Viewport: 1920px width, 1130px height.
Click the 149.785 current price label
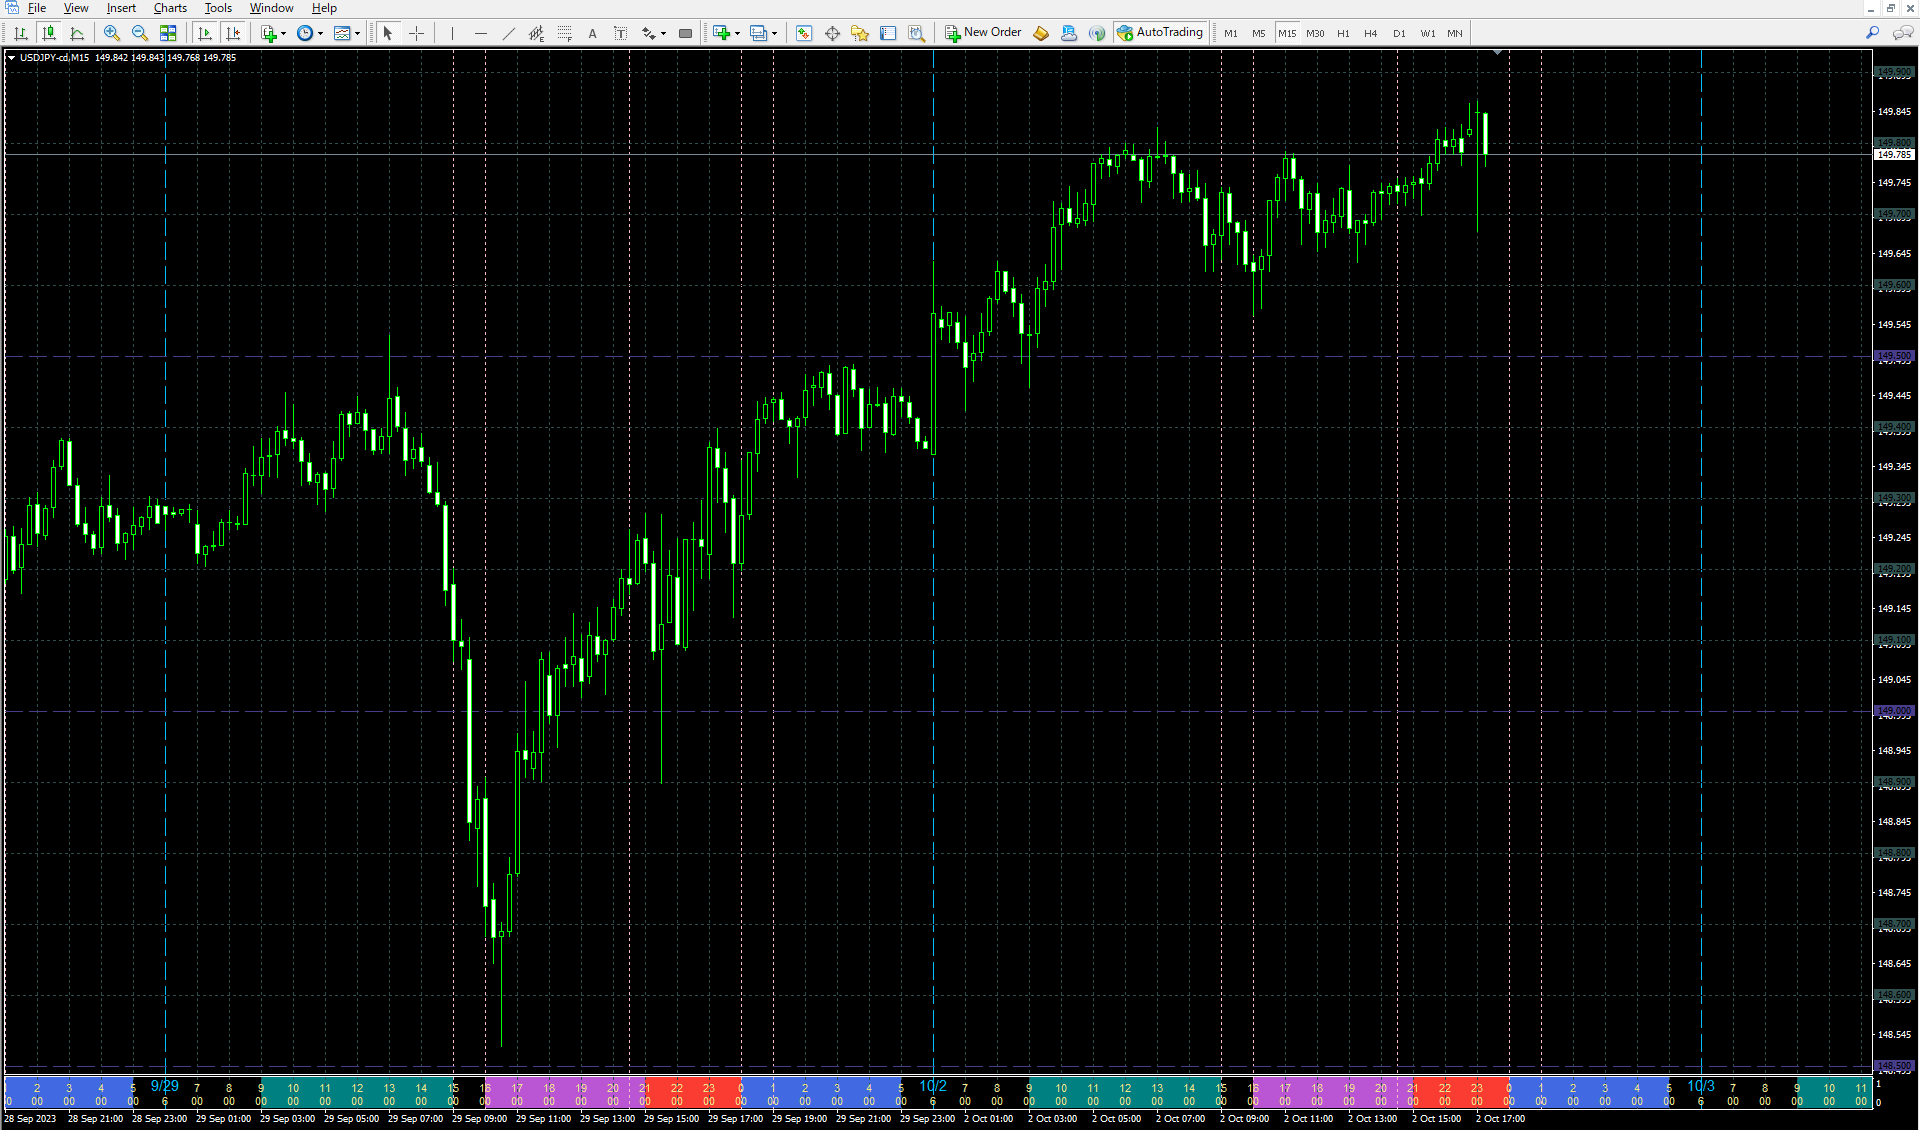coord(1893,155)
